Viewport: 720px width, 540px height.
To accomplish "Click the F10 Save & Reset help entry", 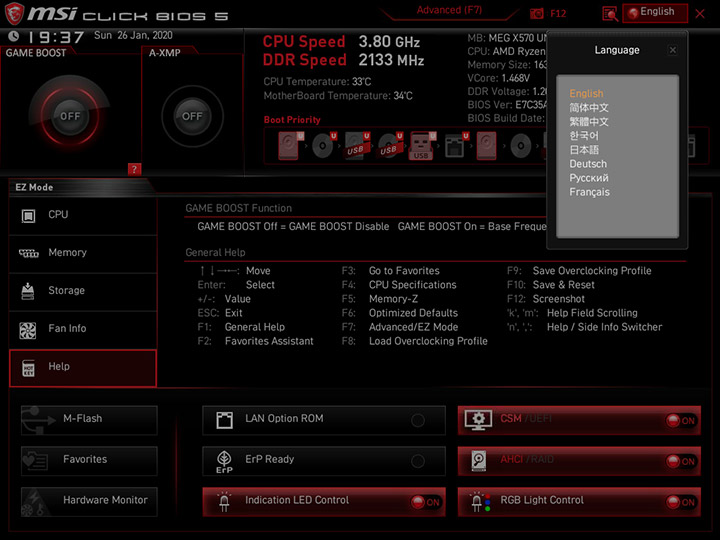I will (x=551, y=285).
